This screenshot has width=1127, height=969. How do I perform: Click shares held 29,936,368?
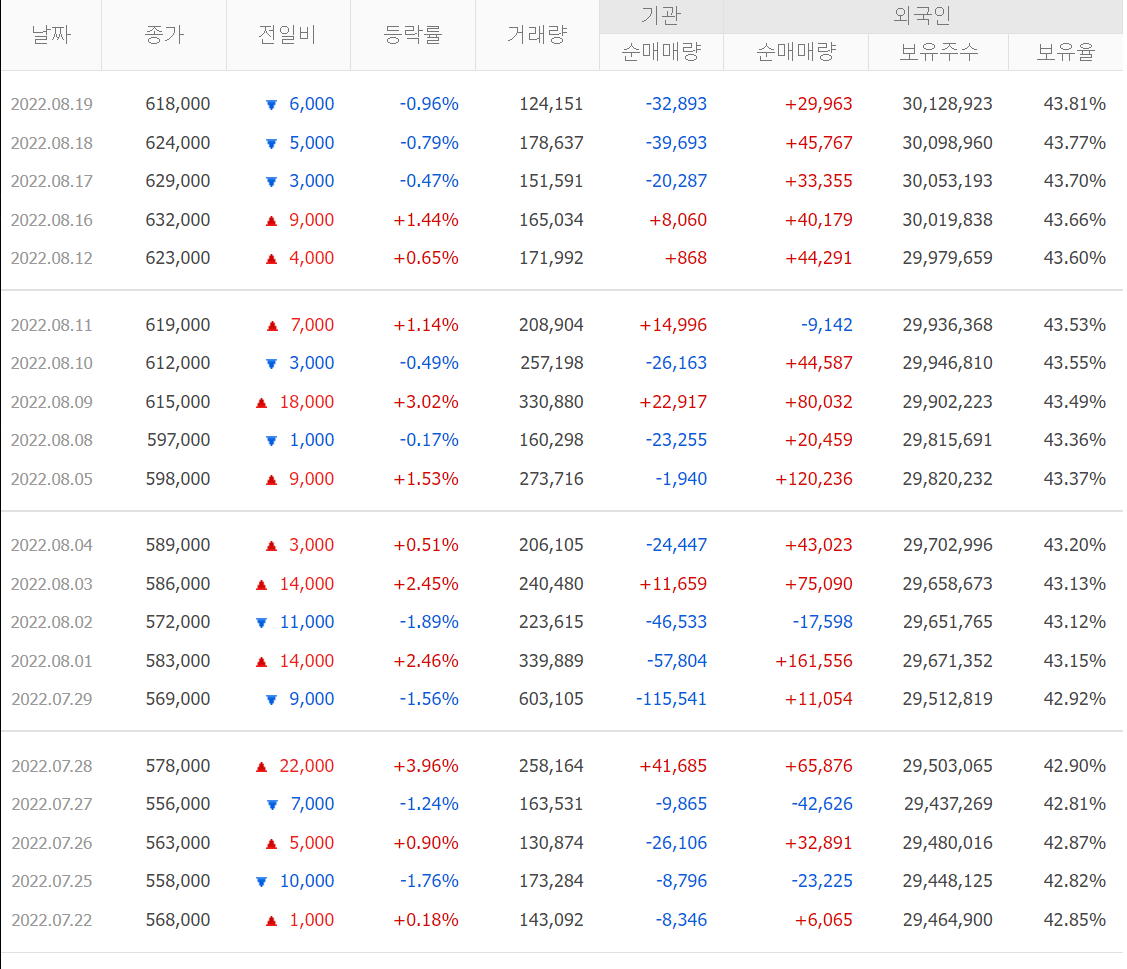click(x=947, y=325)
